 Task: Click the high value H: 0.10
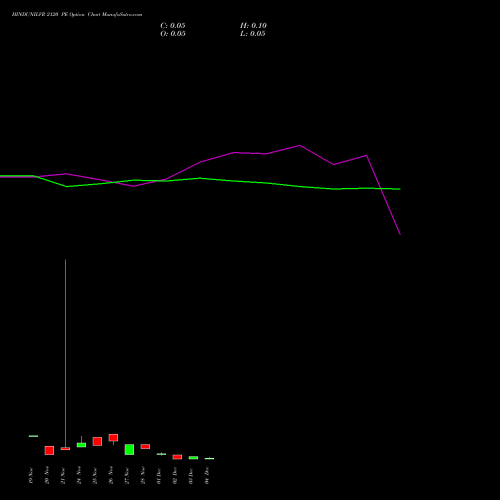(x=253, y=26)
